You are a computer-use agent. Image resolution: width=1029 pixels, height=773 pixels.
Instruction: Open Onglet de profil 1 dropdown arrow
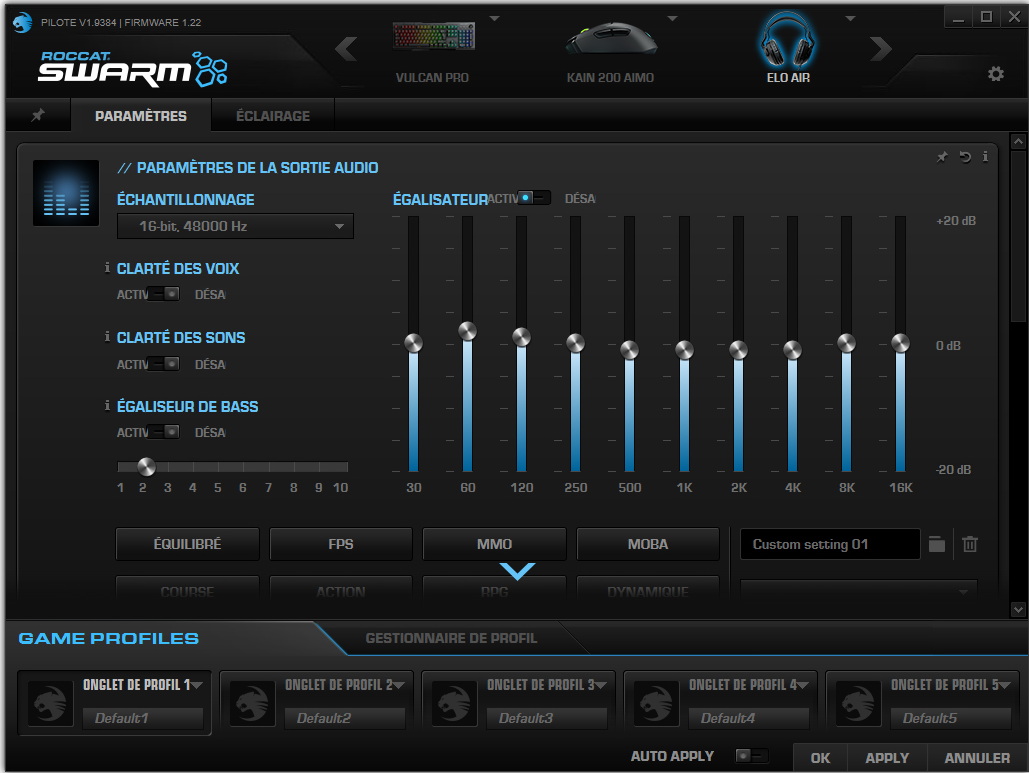pyautogui.click(x=197, y=685)
